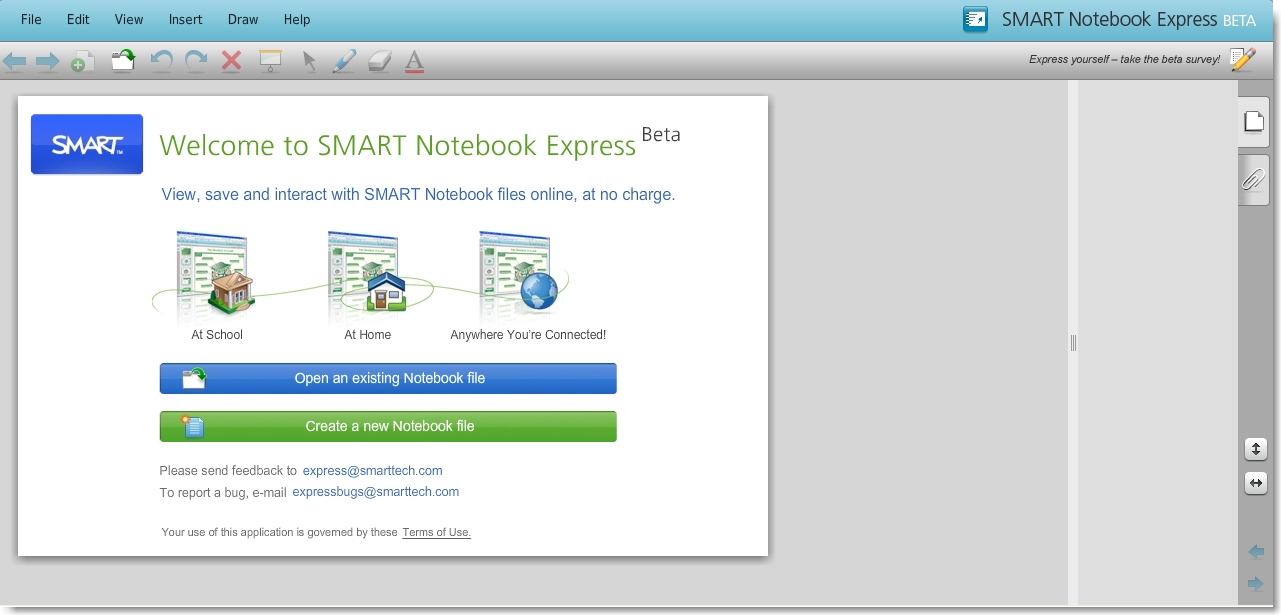
Task: Click the Redo arrow
Action: click(x=194, y=61)
